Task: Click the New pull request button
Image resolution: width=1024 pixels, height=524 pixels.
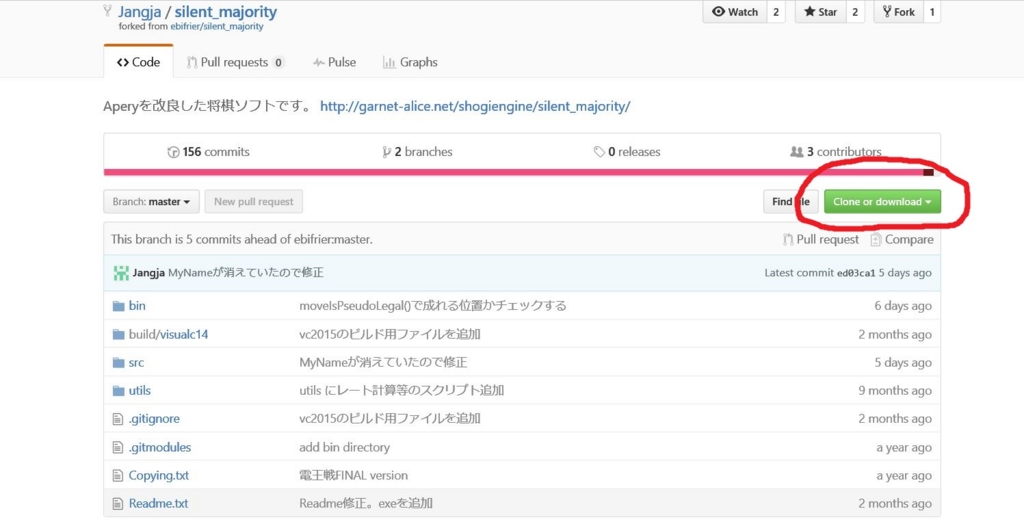Action: point(253,201)
